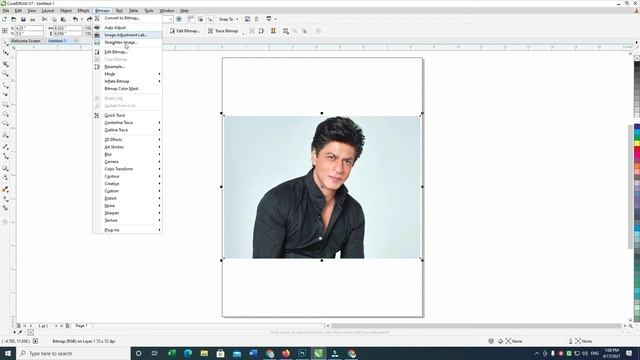Open Image Adjustment Lab
The height and width of the screenshot is (360, 640).
pos(127,35)
